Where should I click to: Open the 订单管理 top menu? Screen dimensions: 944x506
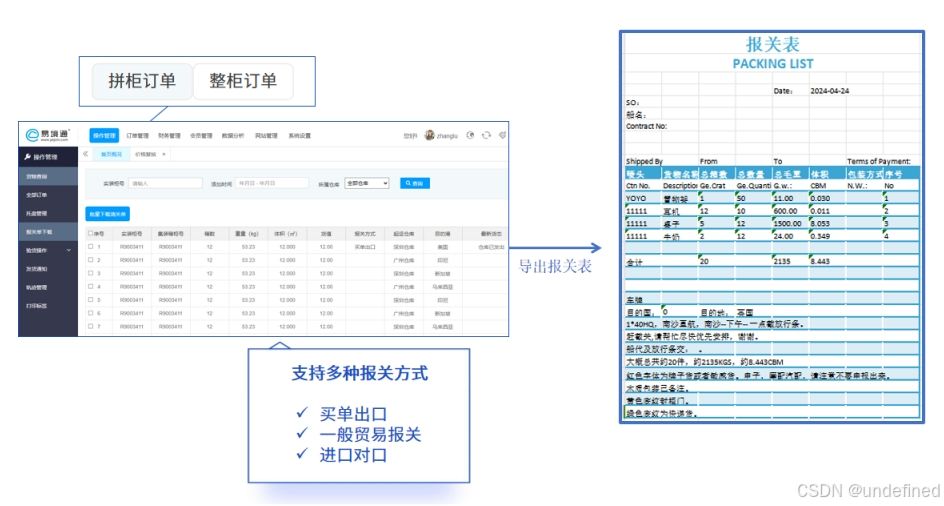click(x=137, y=136)
